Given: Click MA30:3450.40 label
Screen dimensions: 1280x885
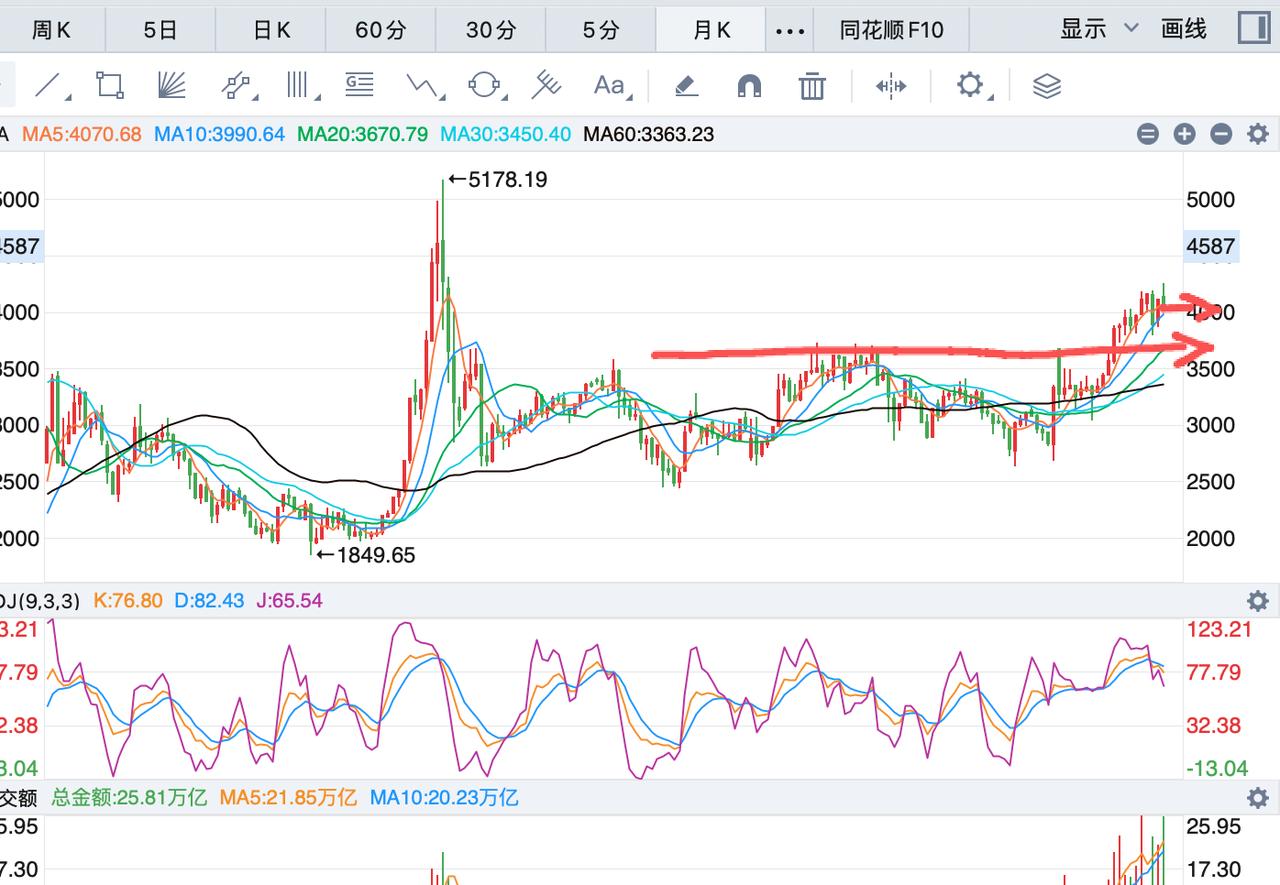Looking at the screenshot, I should 506,134.
